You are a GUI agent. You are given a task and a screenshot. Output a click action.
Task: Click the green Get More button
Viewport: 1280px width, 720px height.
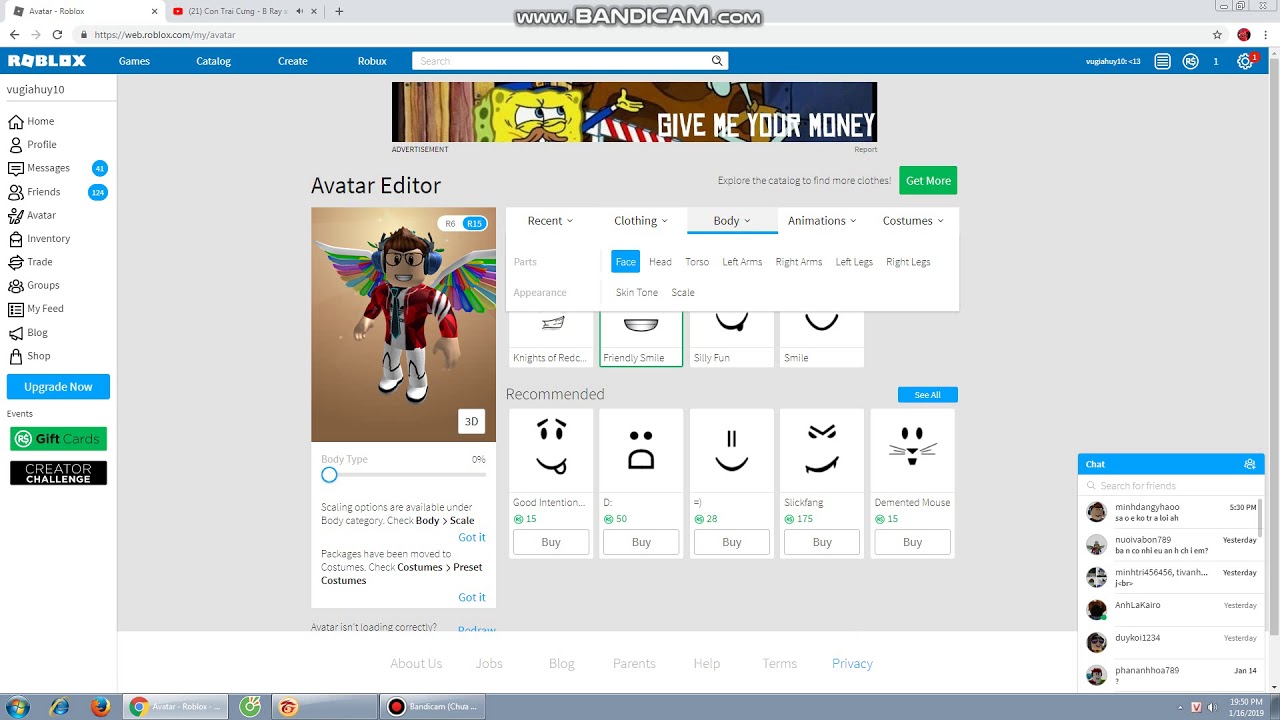pos(928,181)
